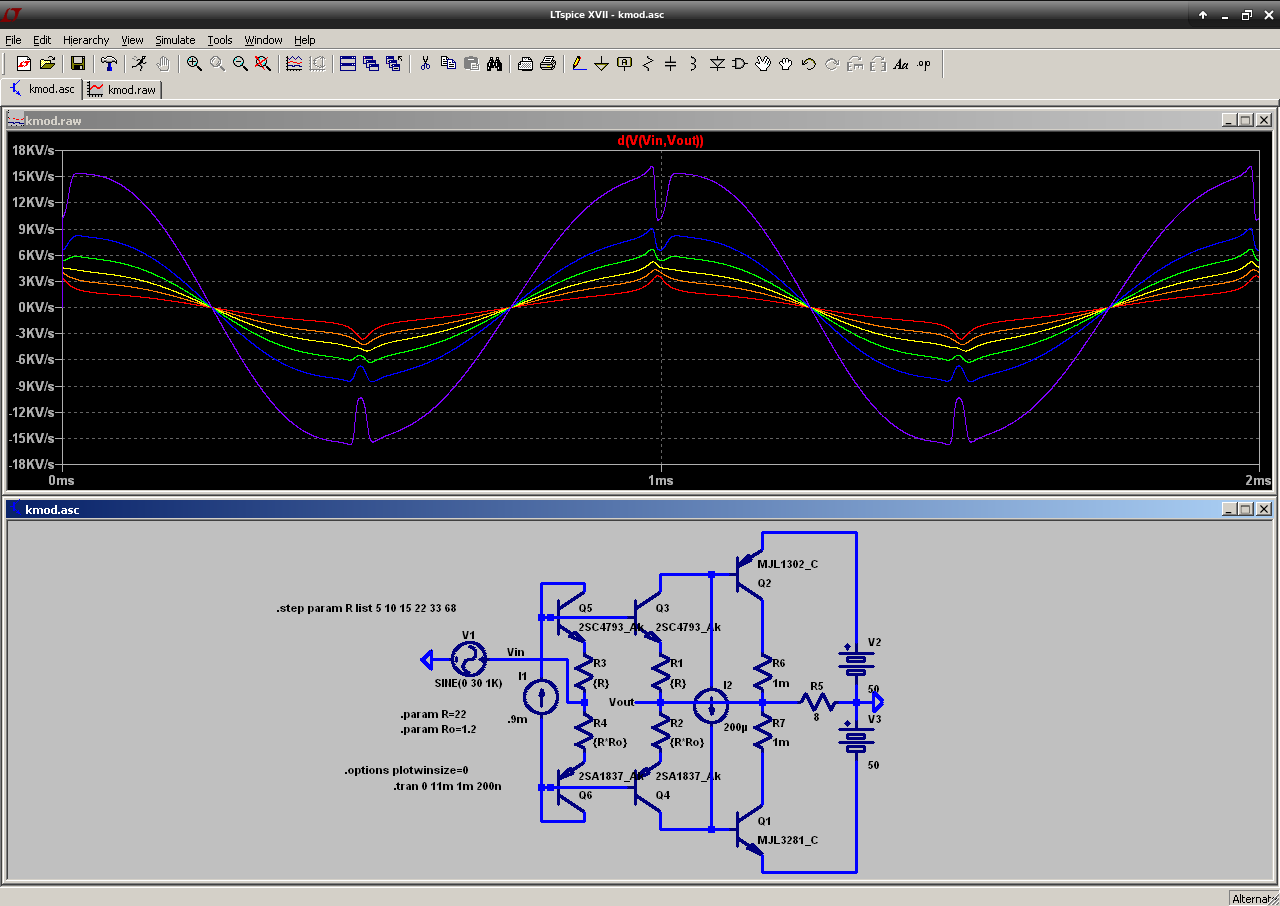This screenshot has height=906, width=1280.
Task: Place a Ground symbol tool
Action: [x=601, y=64]
